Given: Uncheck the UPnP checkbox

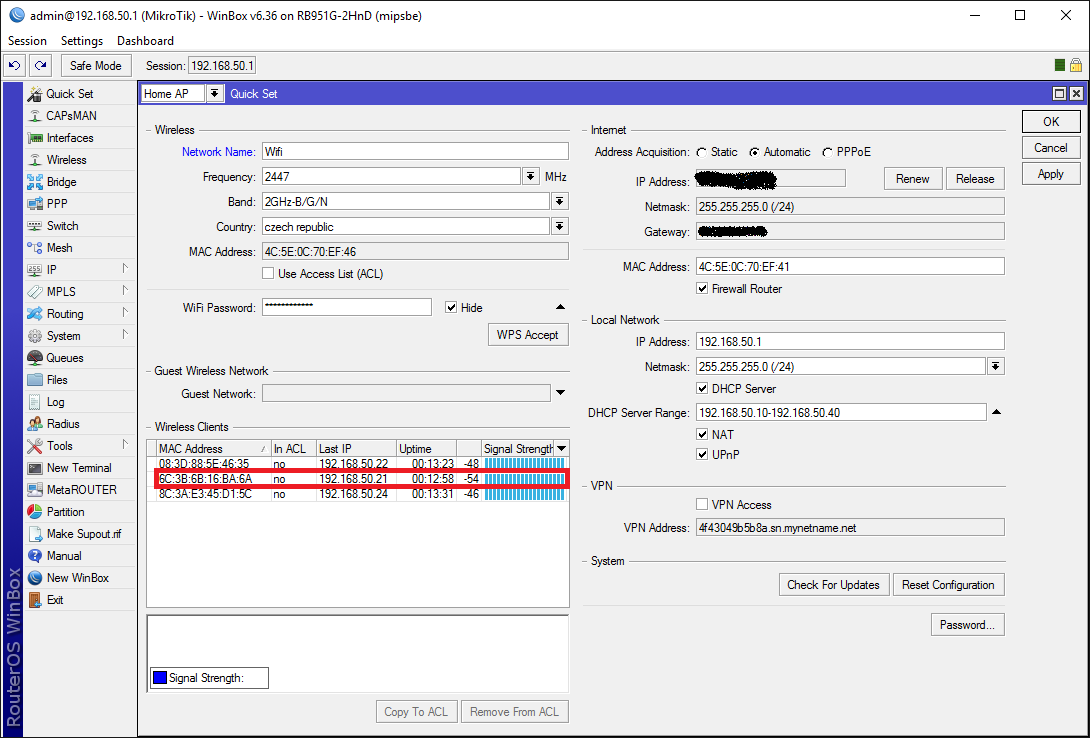Looking at the screenshot, I should [x=703, y=455].
